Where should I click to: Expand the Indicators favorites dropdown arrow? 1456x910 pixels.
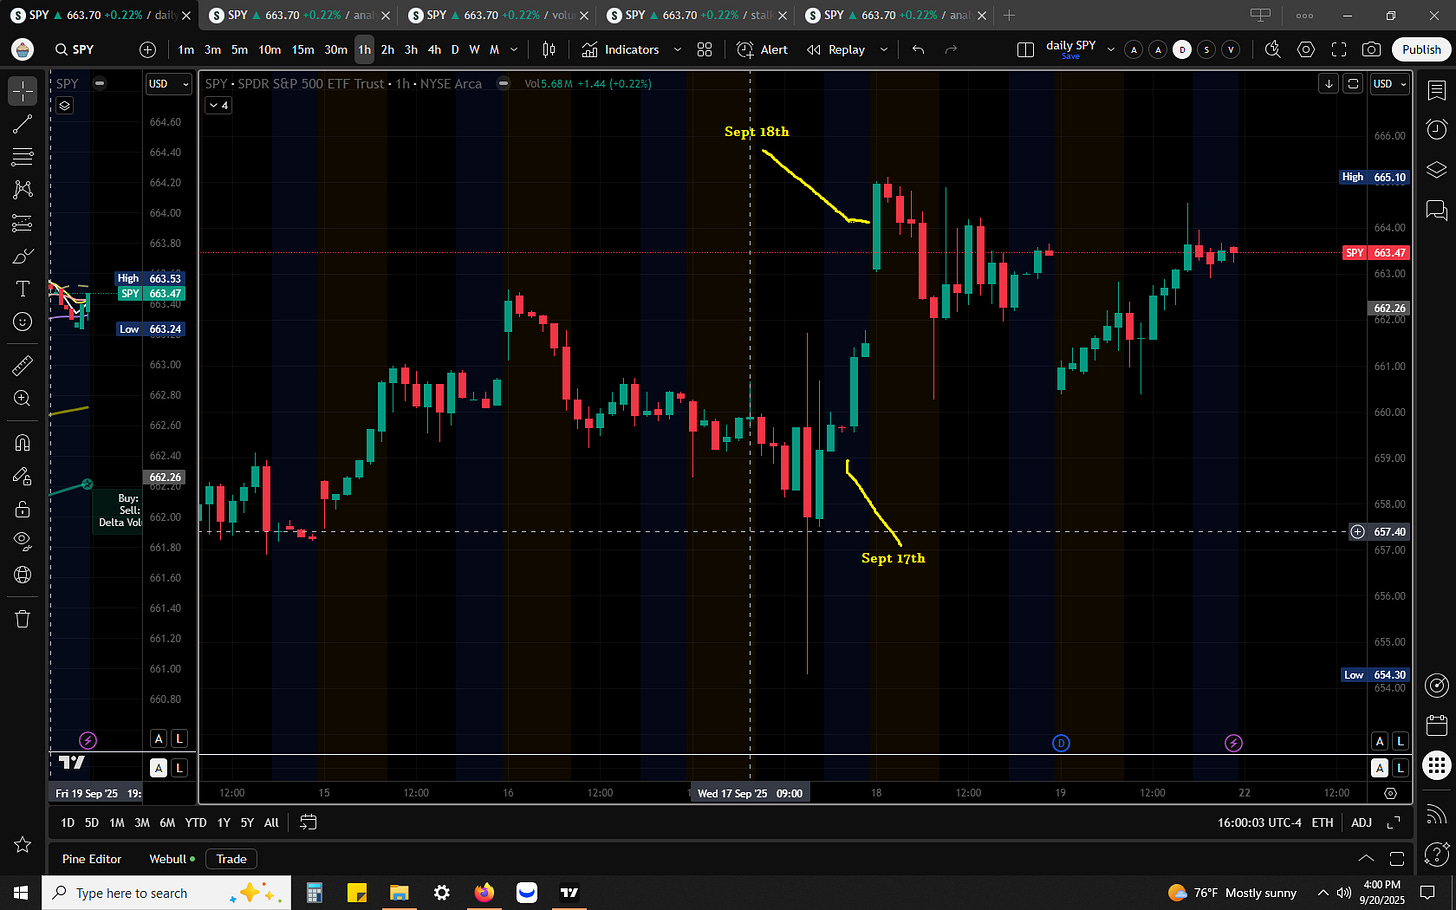[x=677, y=49]
